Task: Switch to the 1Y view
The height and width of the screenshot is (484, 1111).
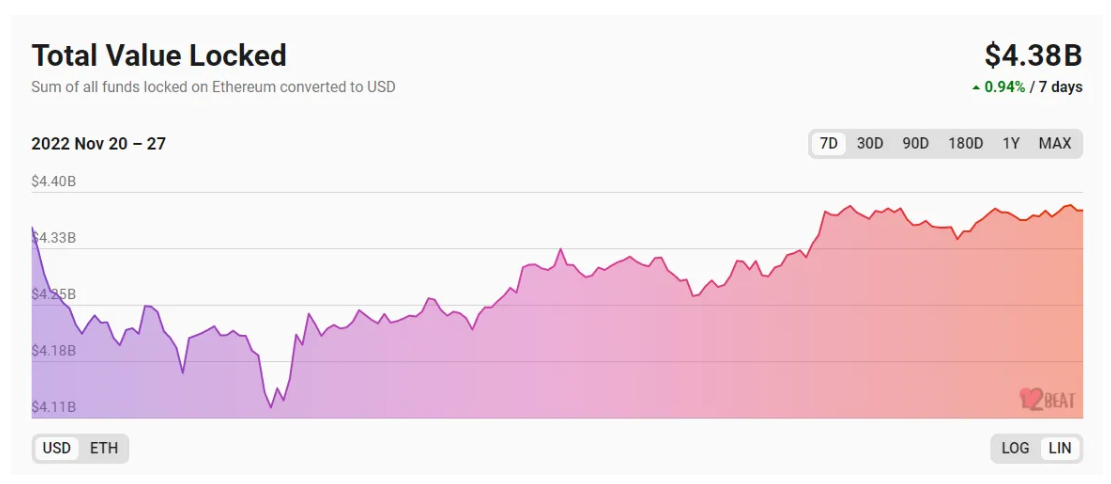Action: [x=1011, y=143]
